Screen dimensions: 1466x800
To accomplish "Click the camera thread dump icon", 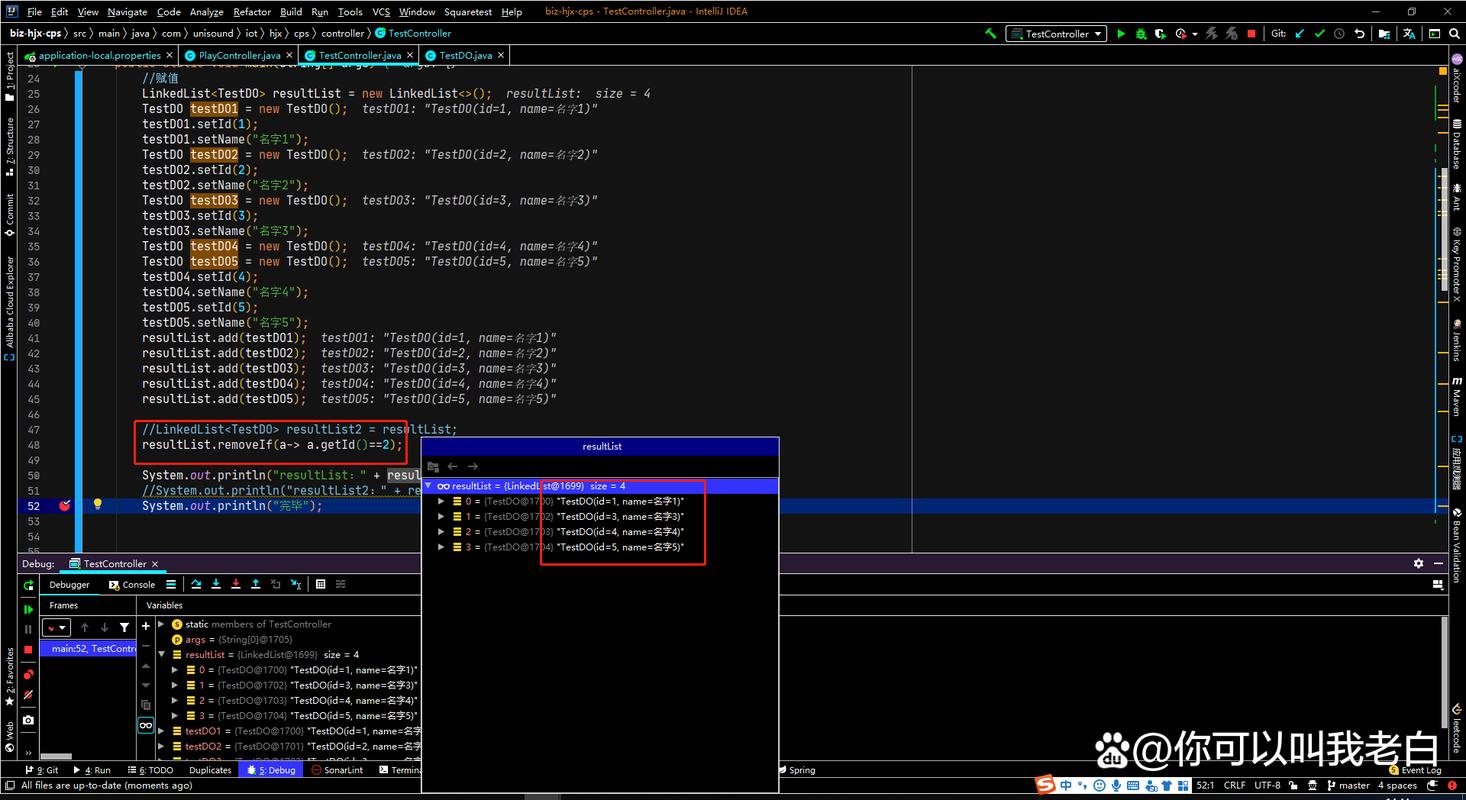I will tap(28, 720).
